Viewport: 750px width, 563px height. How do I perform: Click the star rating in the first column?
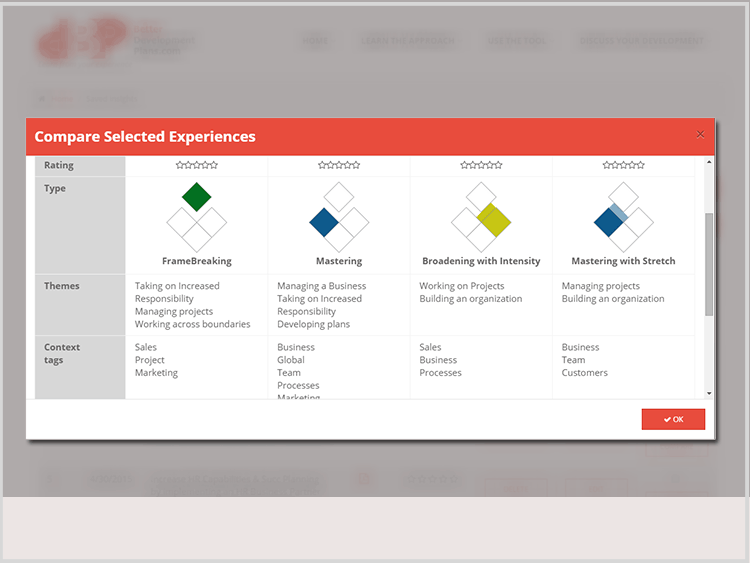(x=196, y=165)
